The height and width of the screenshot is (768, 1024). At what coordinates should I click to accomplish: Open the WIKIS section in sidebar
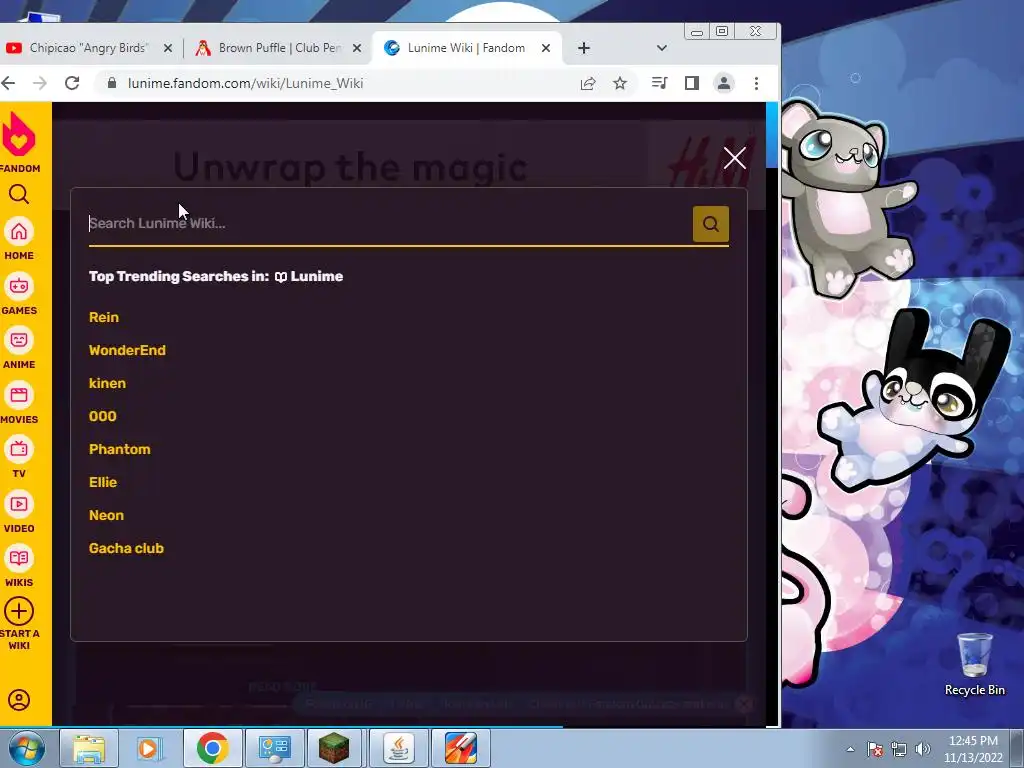tap(19, 566)
